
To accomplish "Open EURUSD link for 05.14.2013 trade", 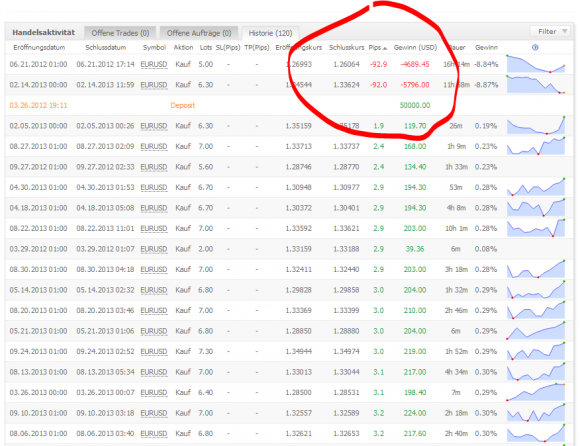I will (154, 290).
